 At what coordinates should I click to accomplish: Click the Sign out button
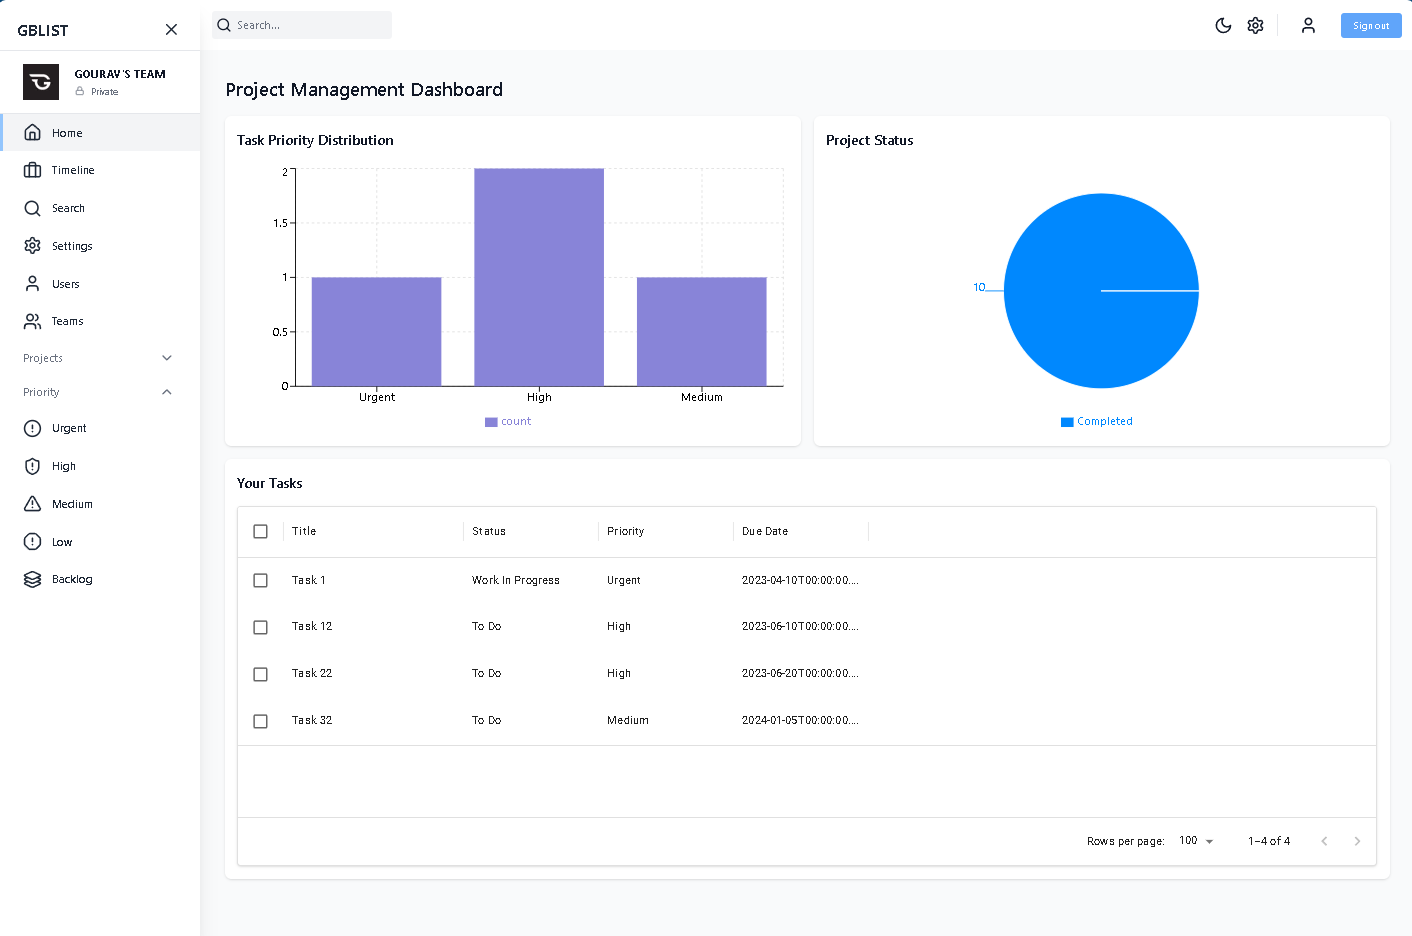pyautogui.click(x=1371, y=26)
